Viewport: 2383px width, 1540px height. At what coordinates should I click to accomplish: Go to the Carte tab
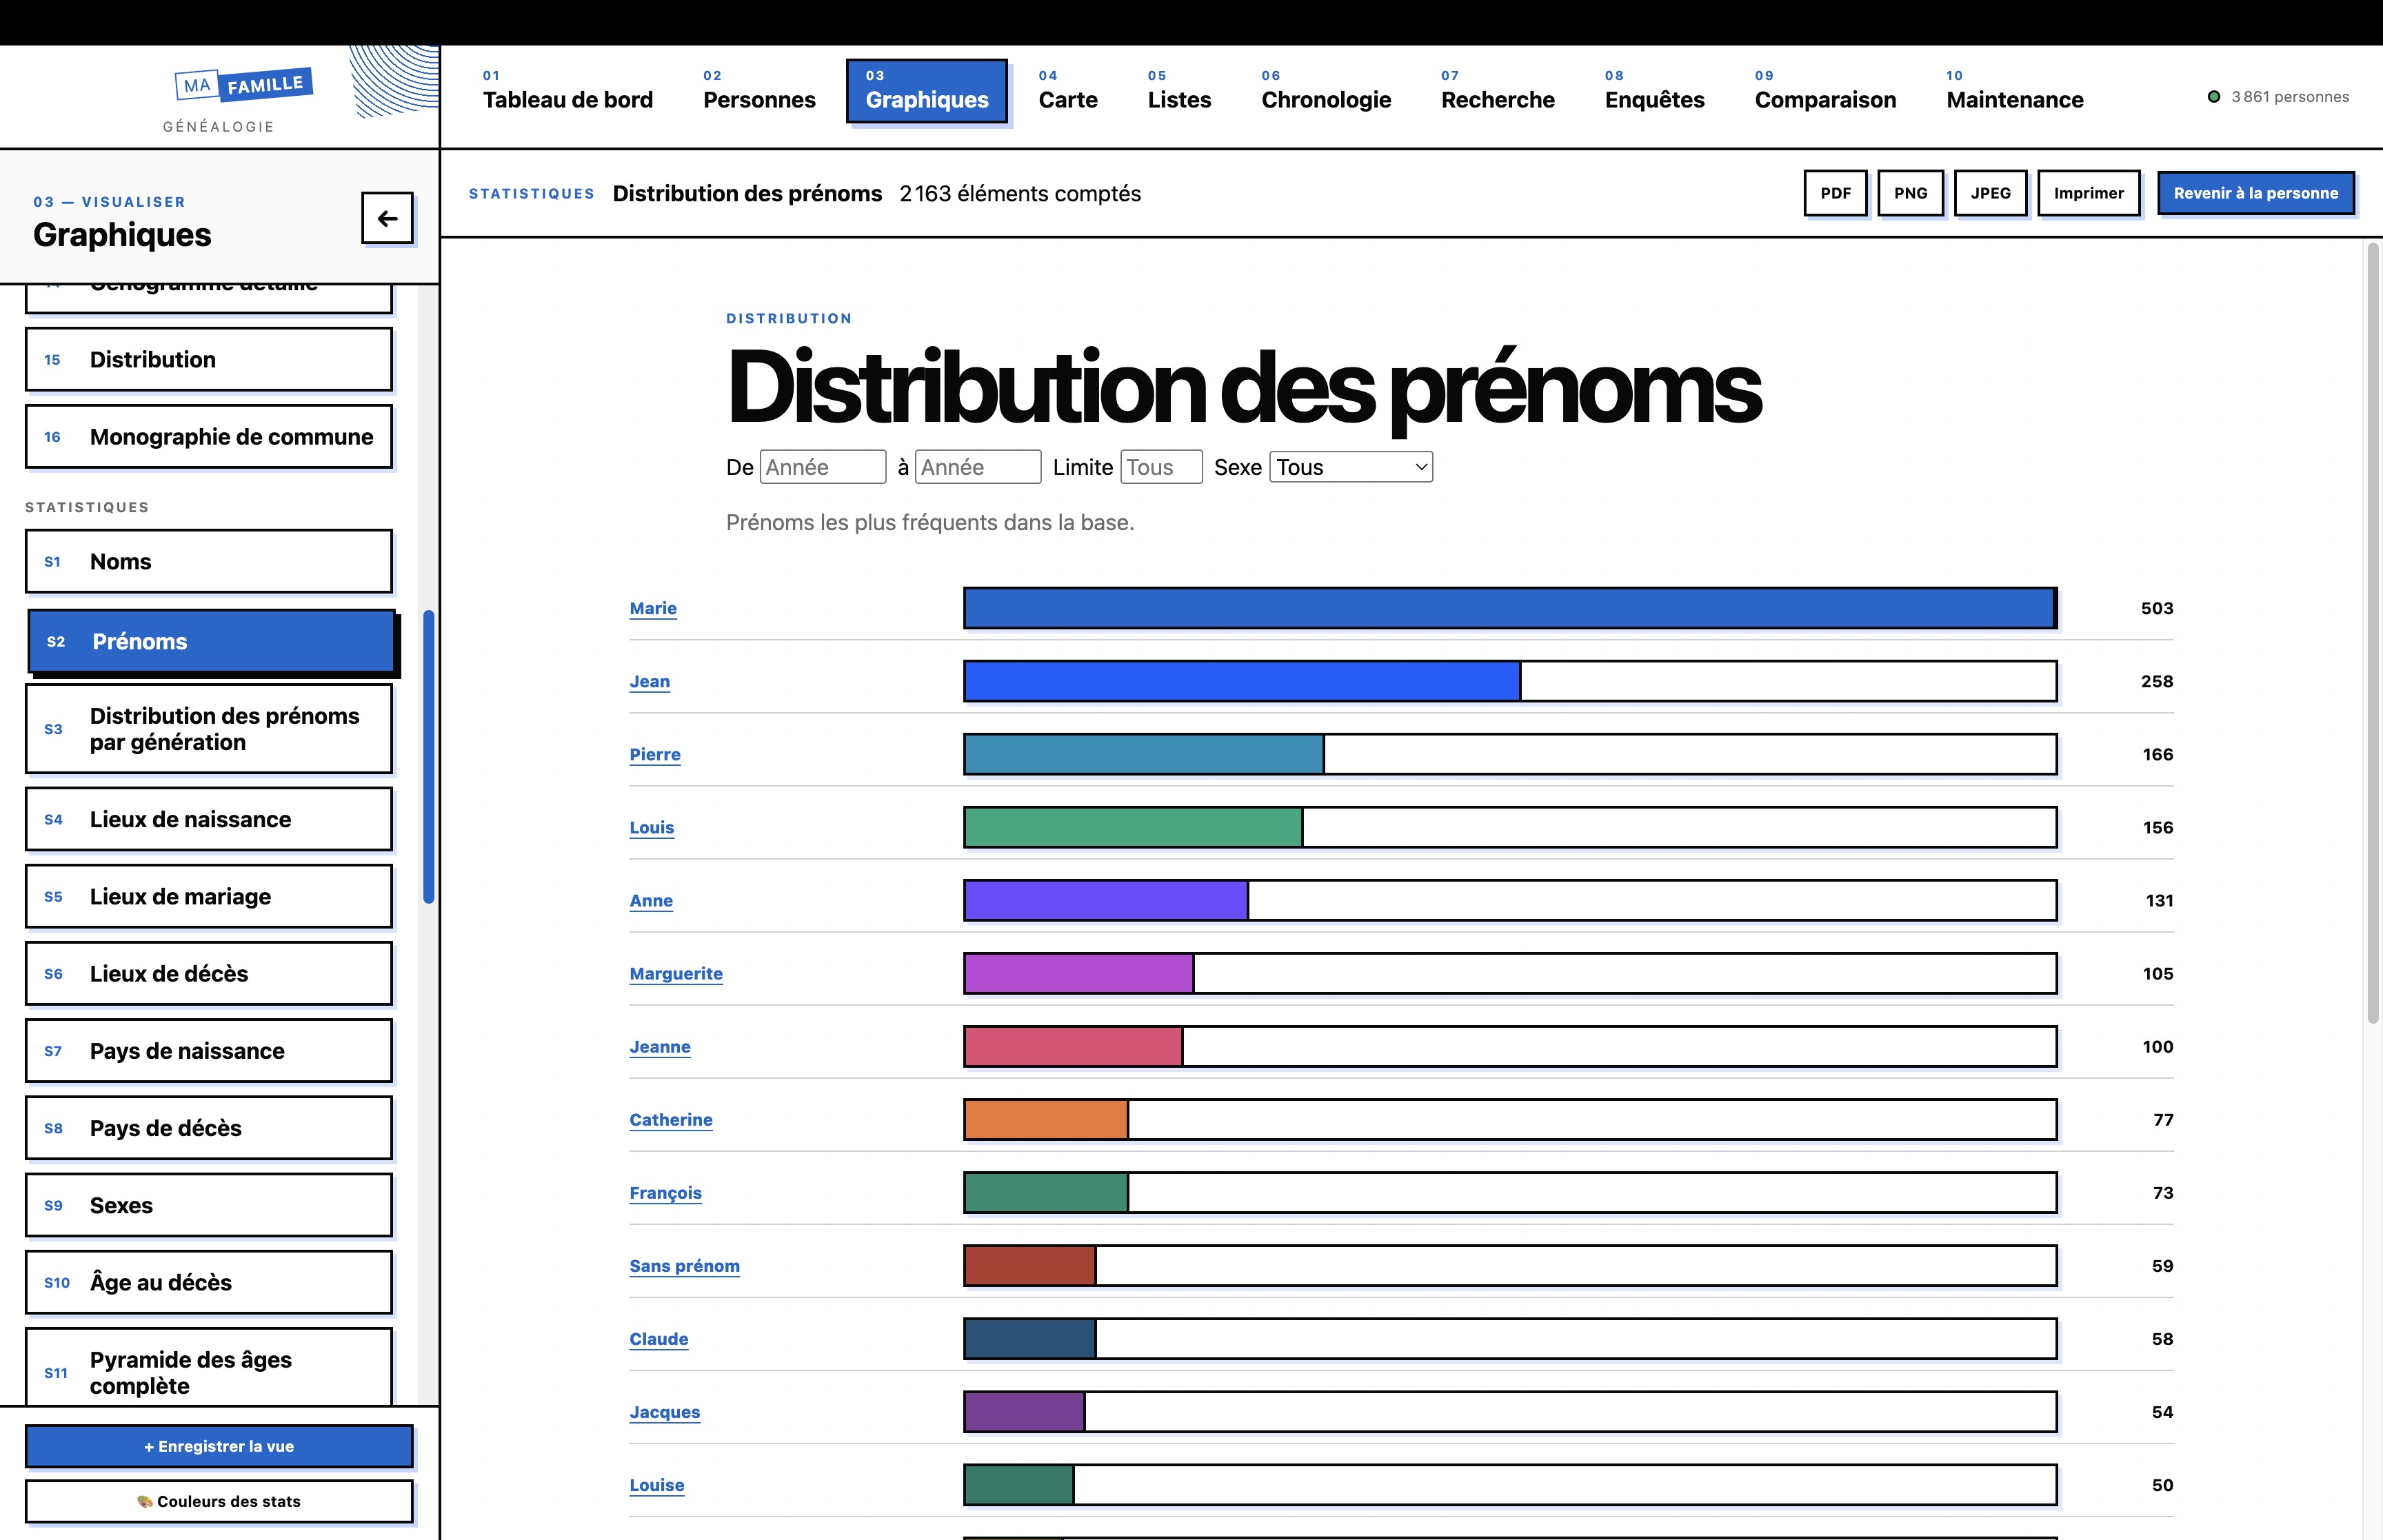[1067, 91]
